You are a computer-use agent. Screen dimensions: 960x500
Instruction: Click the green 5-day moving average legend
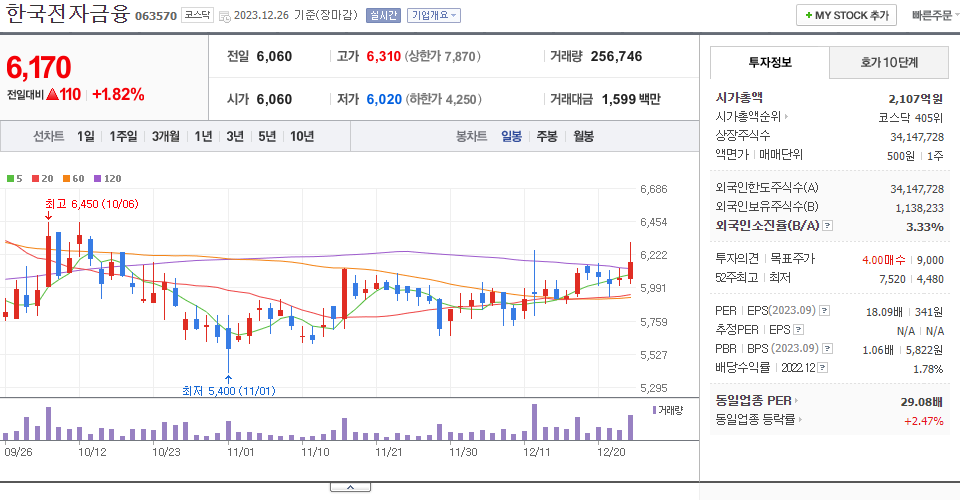15,179
